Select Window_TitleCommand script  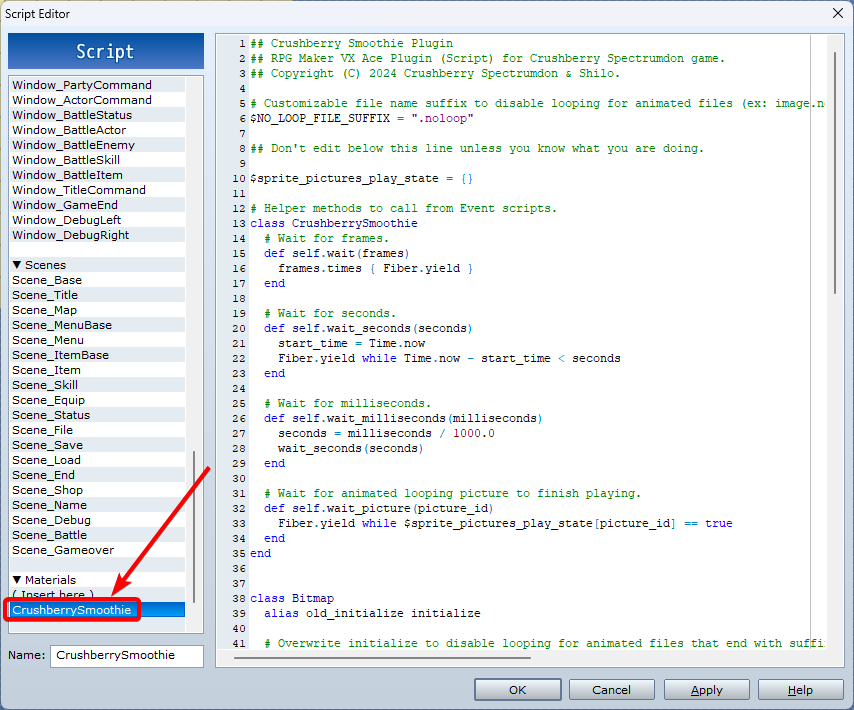point(98,190)
